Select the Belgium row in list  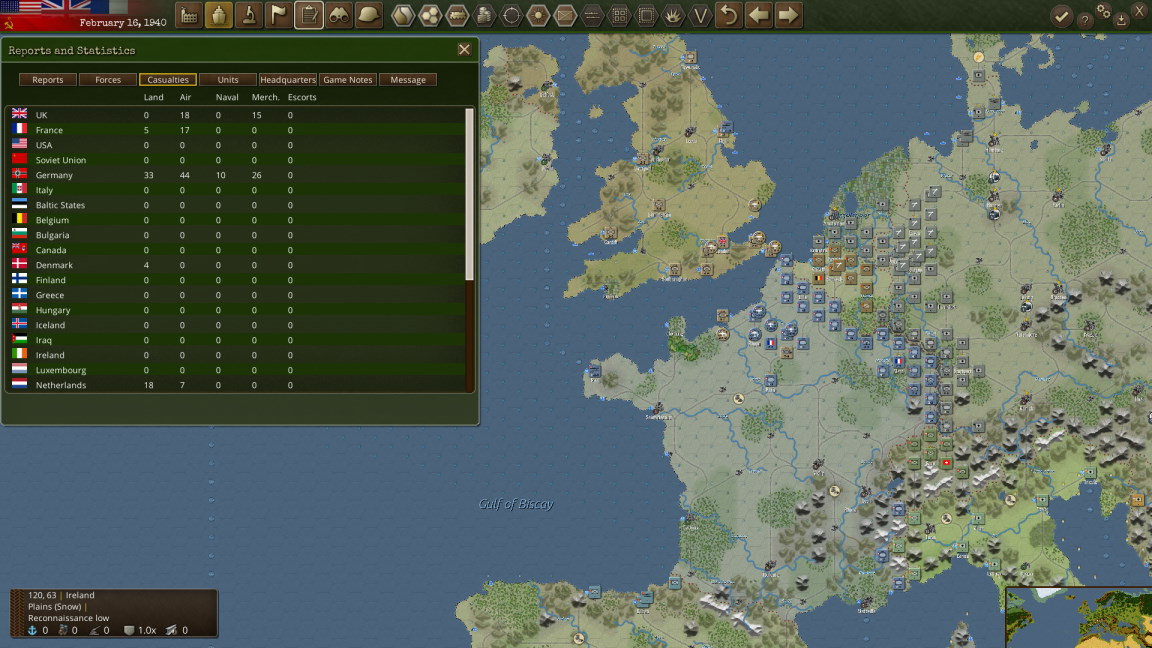coord(235,220)
